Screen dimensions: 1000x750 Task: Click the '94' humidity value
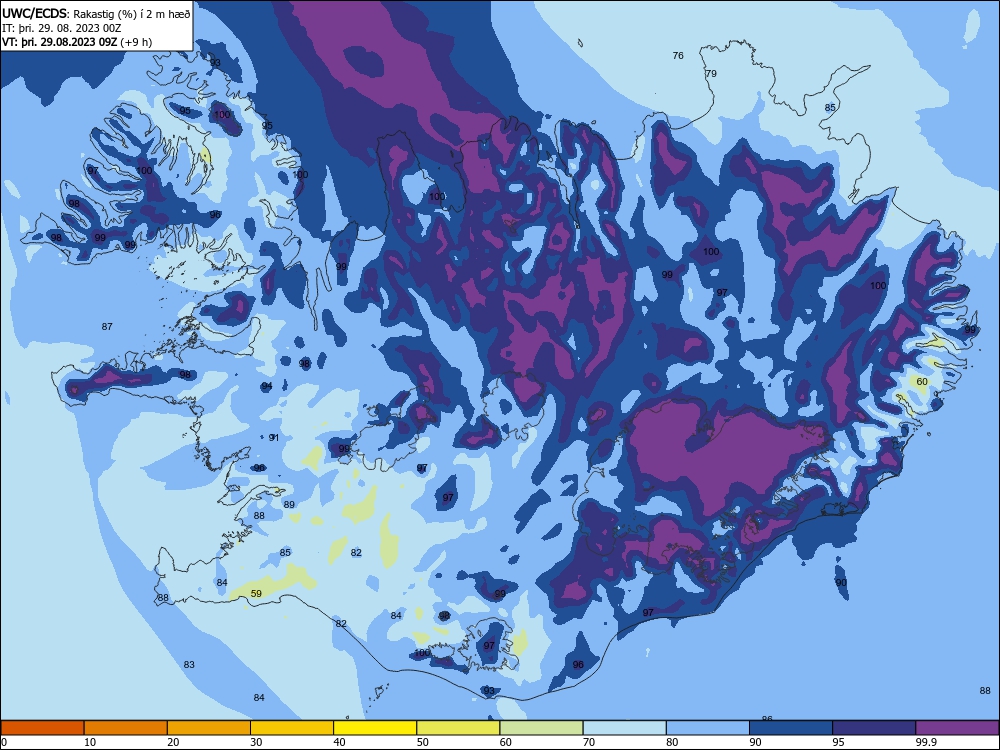pos(267,386)
